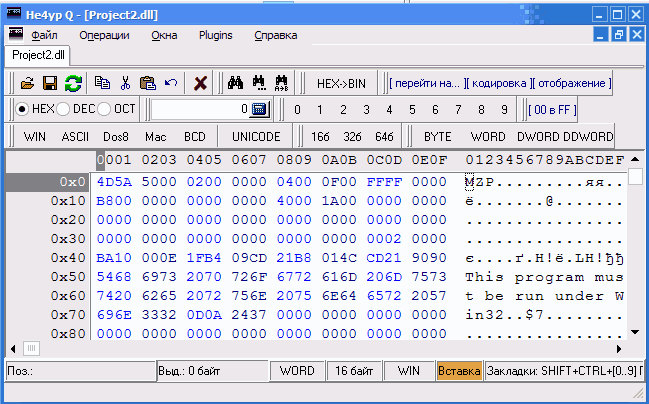Choose BYTE grouping
649x404 pixels.
tap(437, 137)
